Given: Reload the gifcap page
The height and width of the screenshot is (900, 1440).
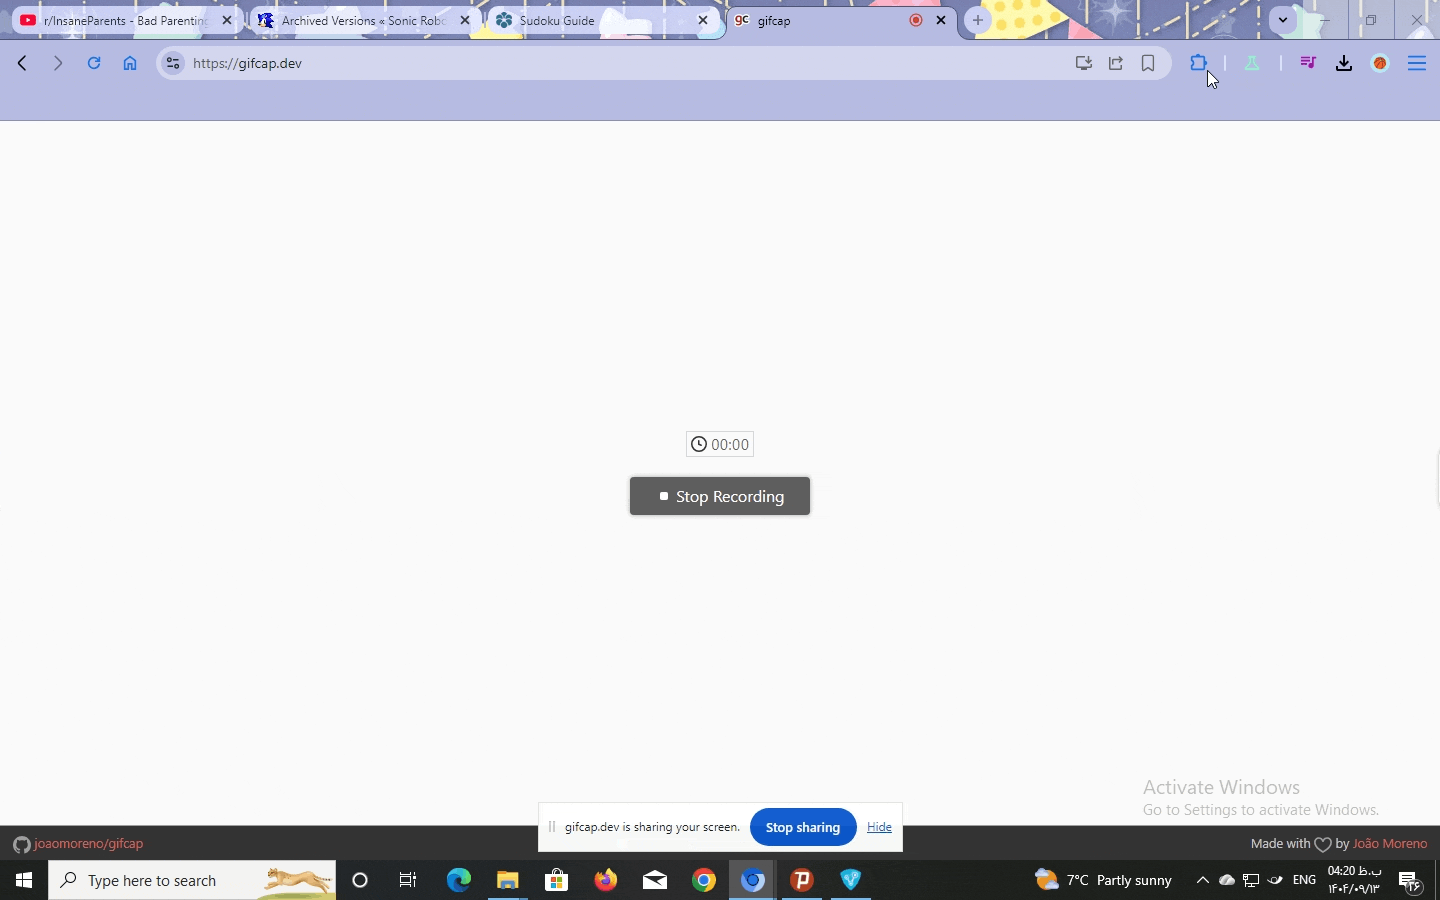Looking at the screenshot, I should coord(94,63).
